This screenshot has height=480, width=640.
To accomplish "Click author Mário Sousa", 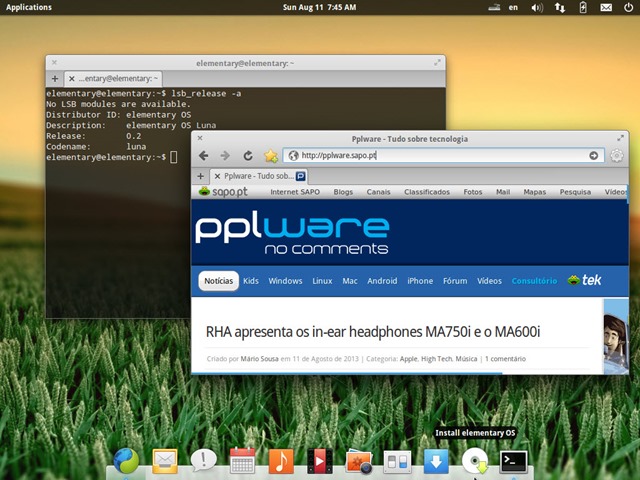I will click(259, 359).
